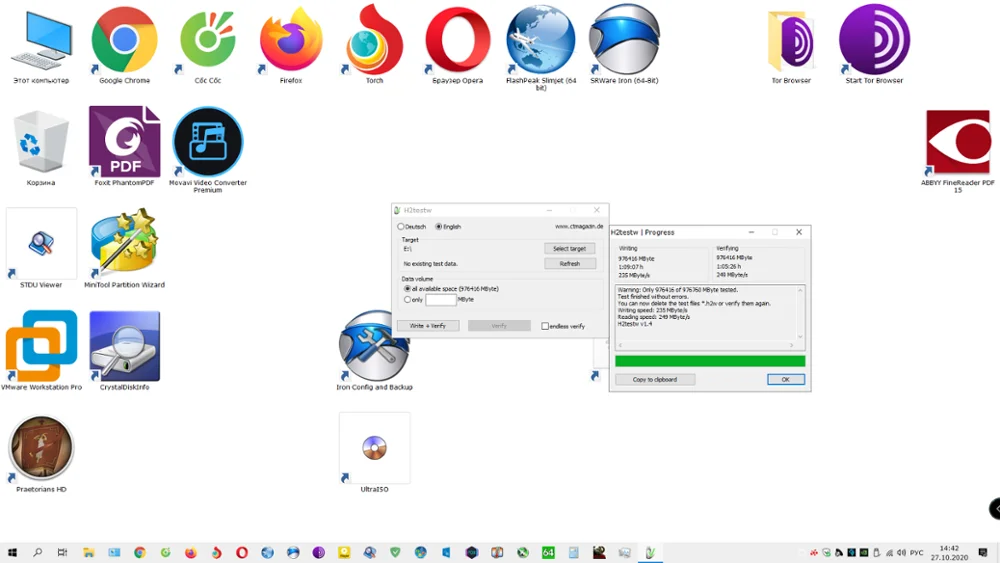Open the notification center in the taskbar

[x=983, y=552]
